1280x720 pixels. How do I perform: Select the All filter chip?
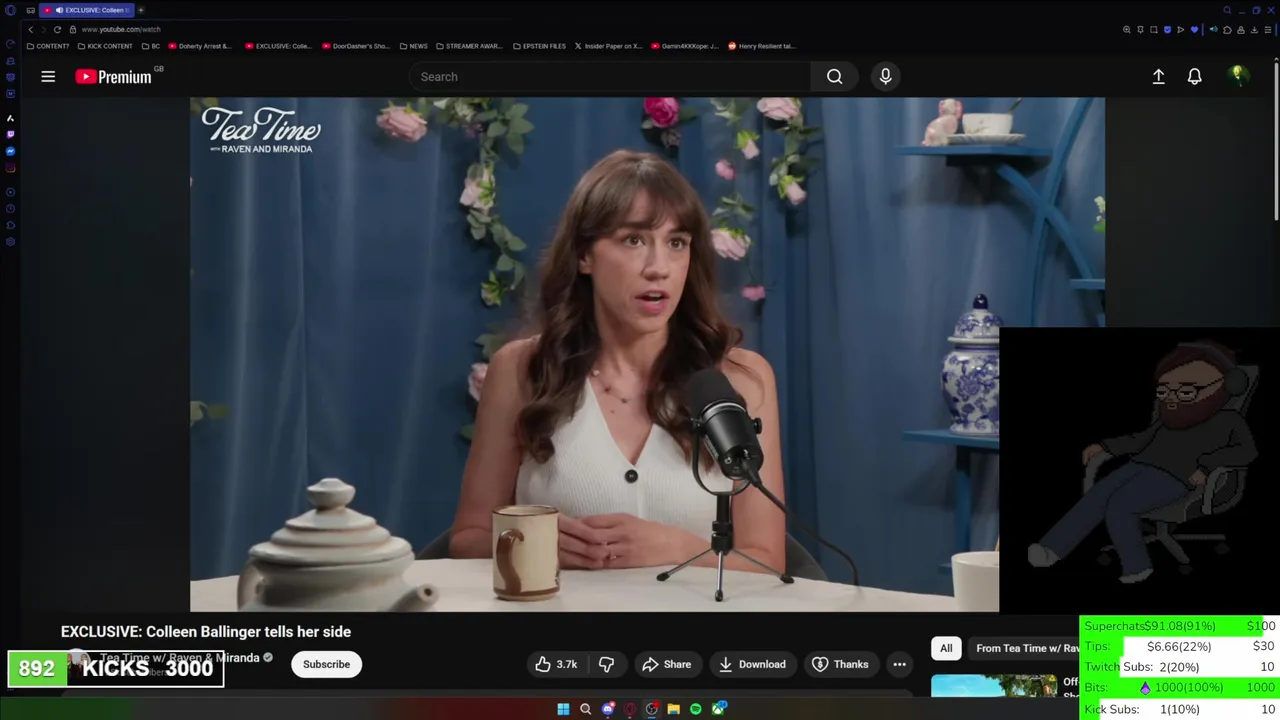(946, 648)
